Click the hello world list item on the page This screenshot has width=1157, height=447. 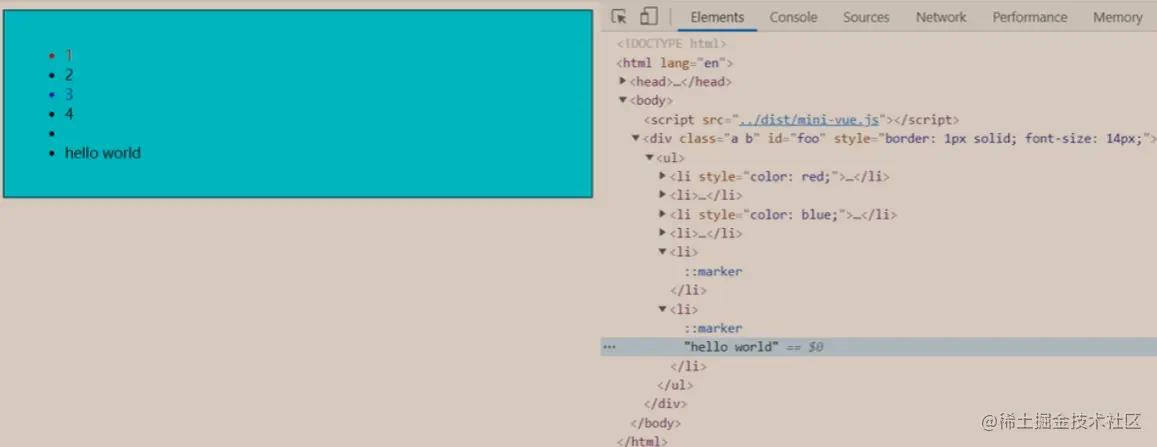tap(103, 153)
